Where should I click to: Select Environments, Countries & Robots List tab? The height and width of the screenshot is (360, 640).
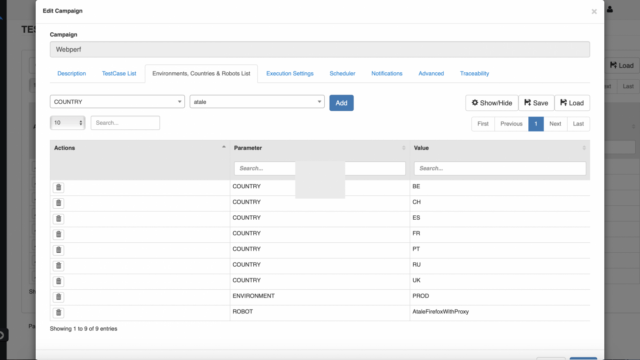click(201, 73)
